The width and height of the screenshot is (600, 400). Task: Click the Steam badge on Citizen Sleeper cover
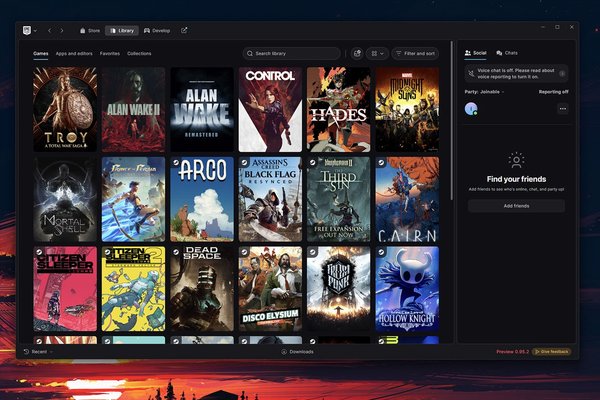tap(39, 252)
